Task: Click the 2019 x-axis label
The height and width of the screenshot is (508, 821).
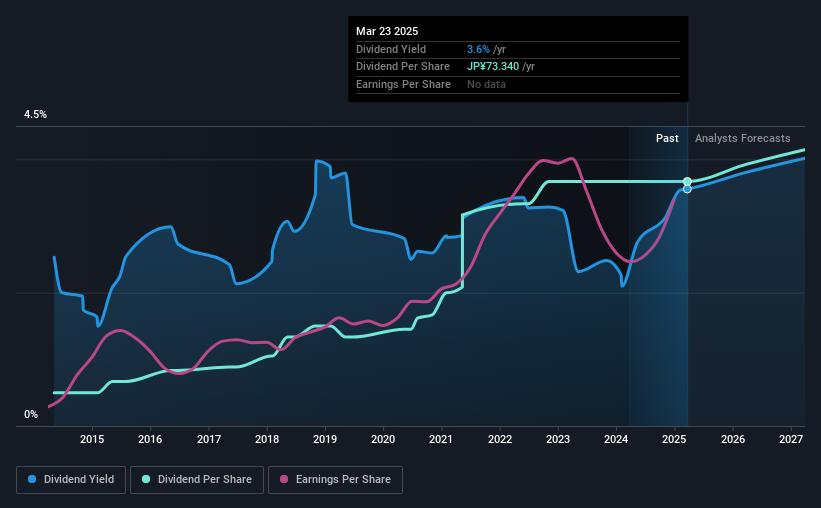Action: [x=325, y=439]
